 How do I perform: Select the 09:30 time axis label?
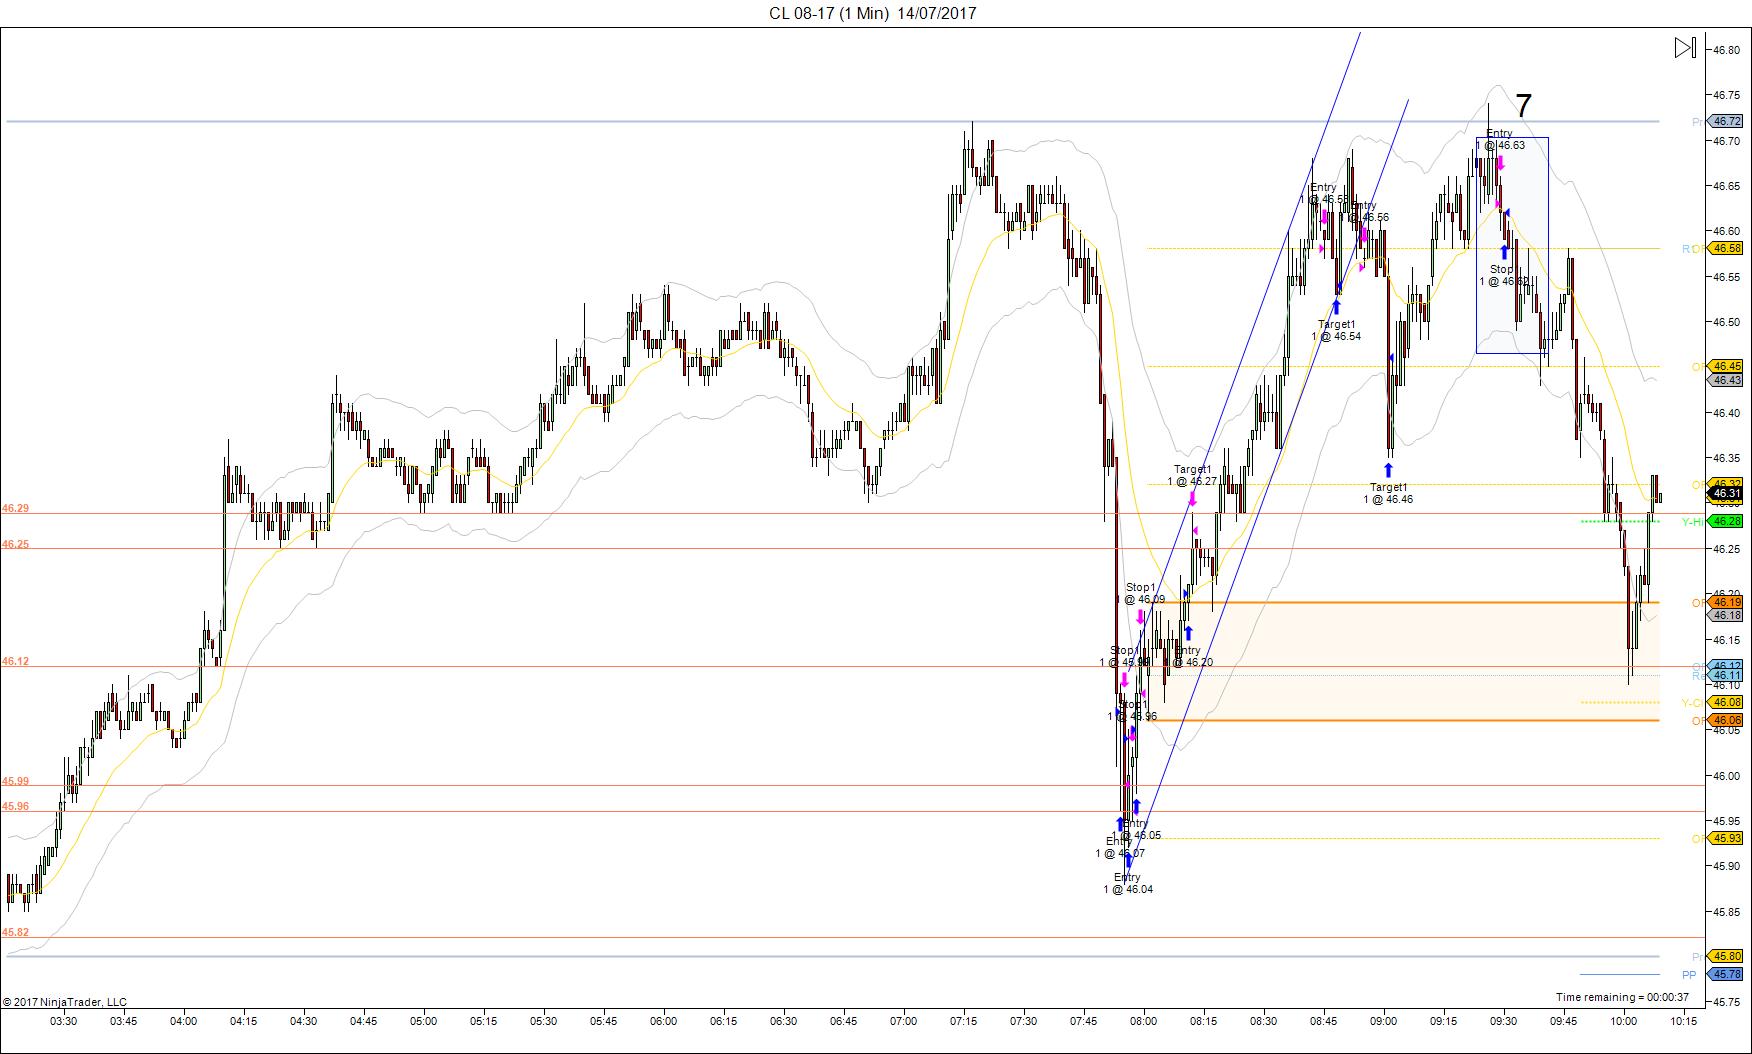[x=1503, y=1021]
